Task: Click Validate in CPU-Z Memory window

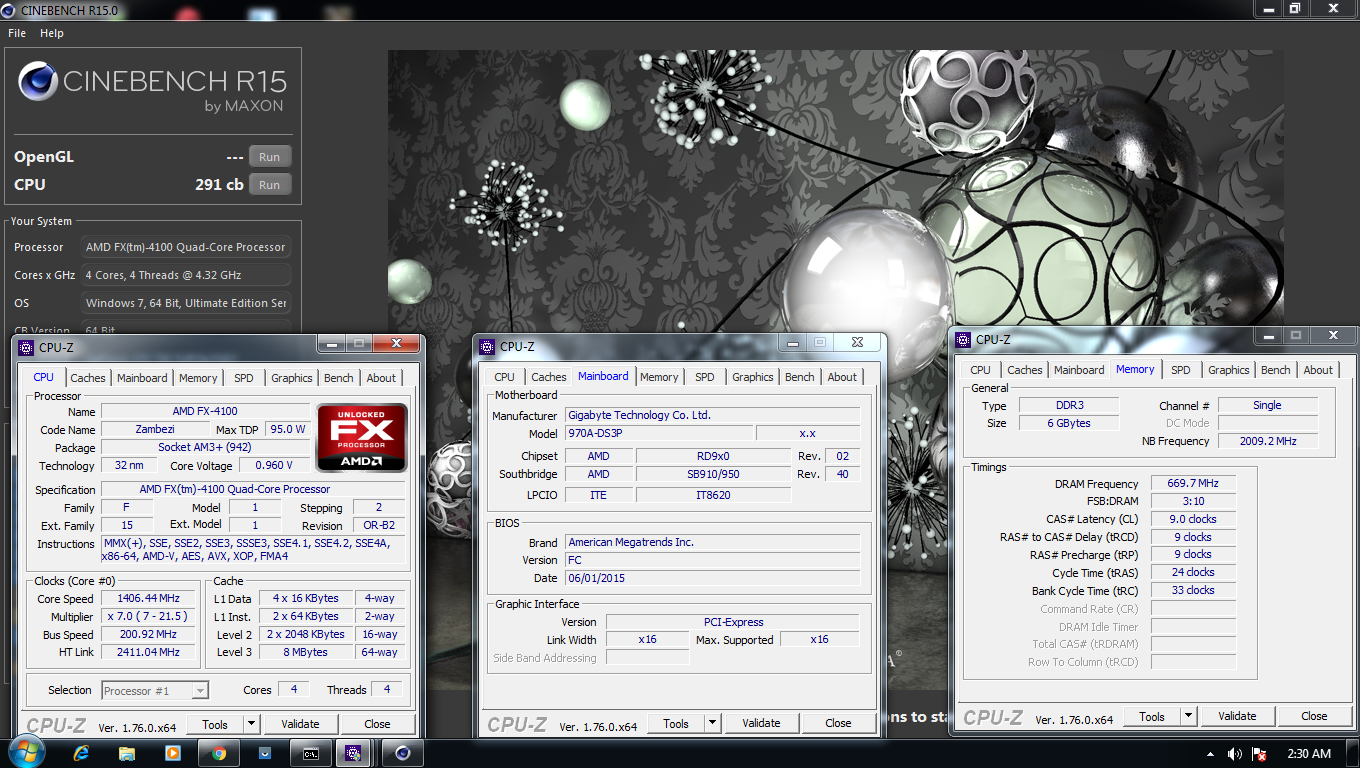Action: coord(1237,716)
